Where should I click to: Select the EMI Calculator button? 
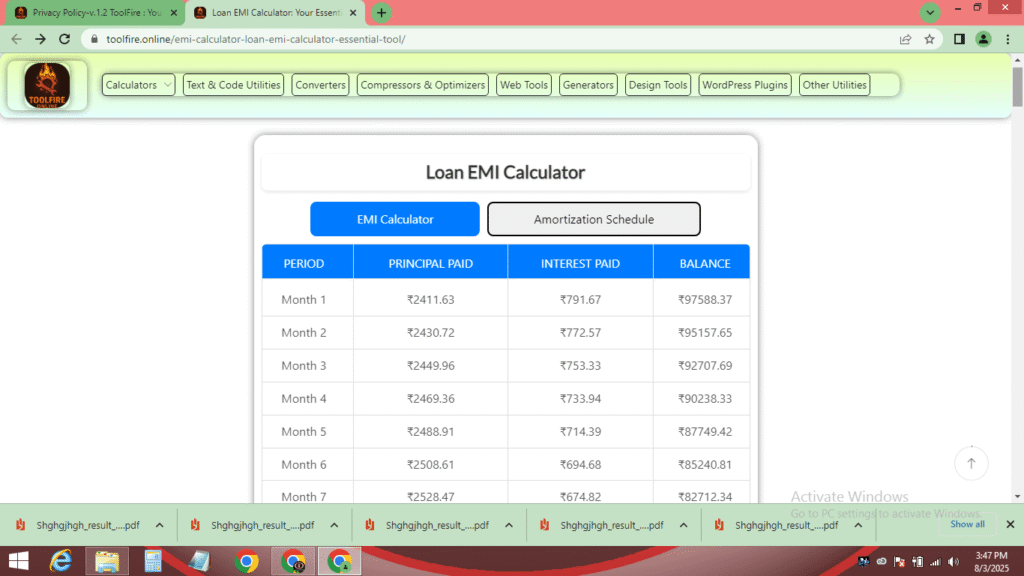point(395,218)
